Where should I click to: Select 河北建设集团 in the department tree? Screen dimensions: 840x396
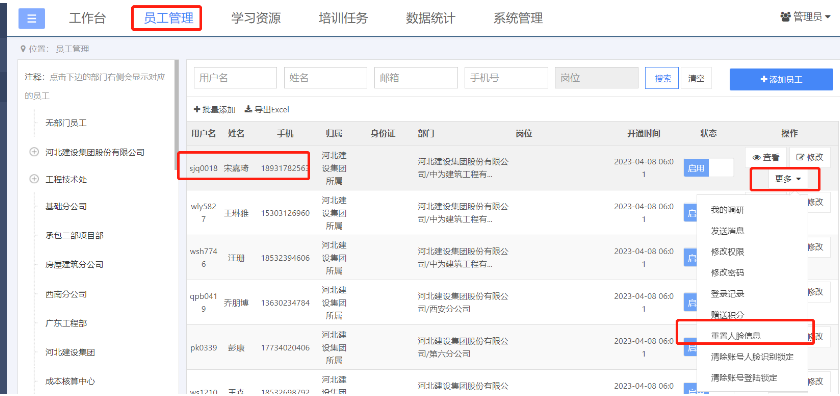[70, 353]
